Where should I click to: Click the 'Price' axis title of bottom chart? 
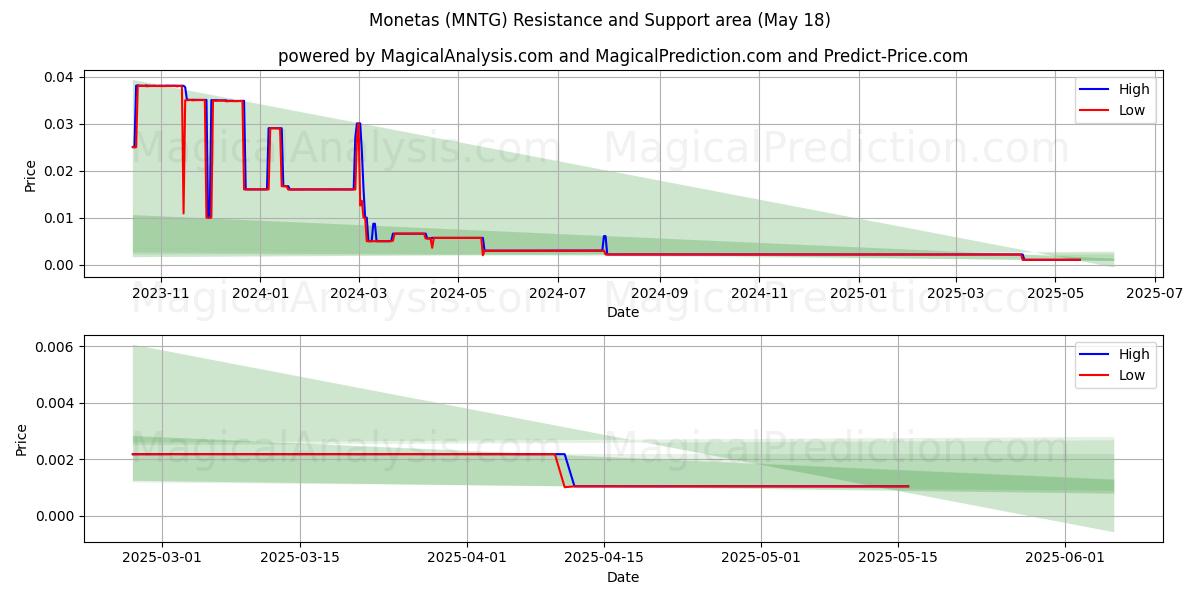tap(22, 440)
